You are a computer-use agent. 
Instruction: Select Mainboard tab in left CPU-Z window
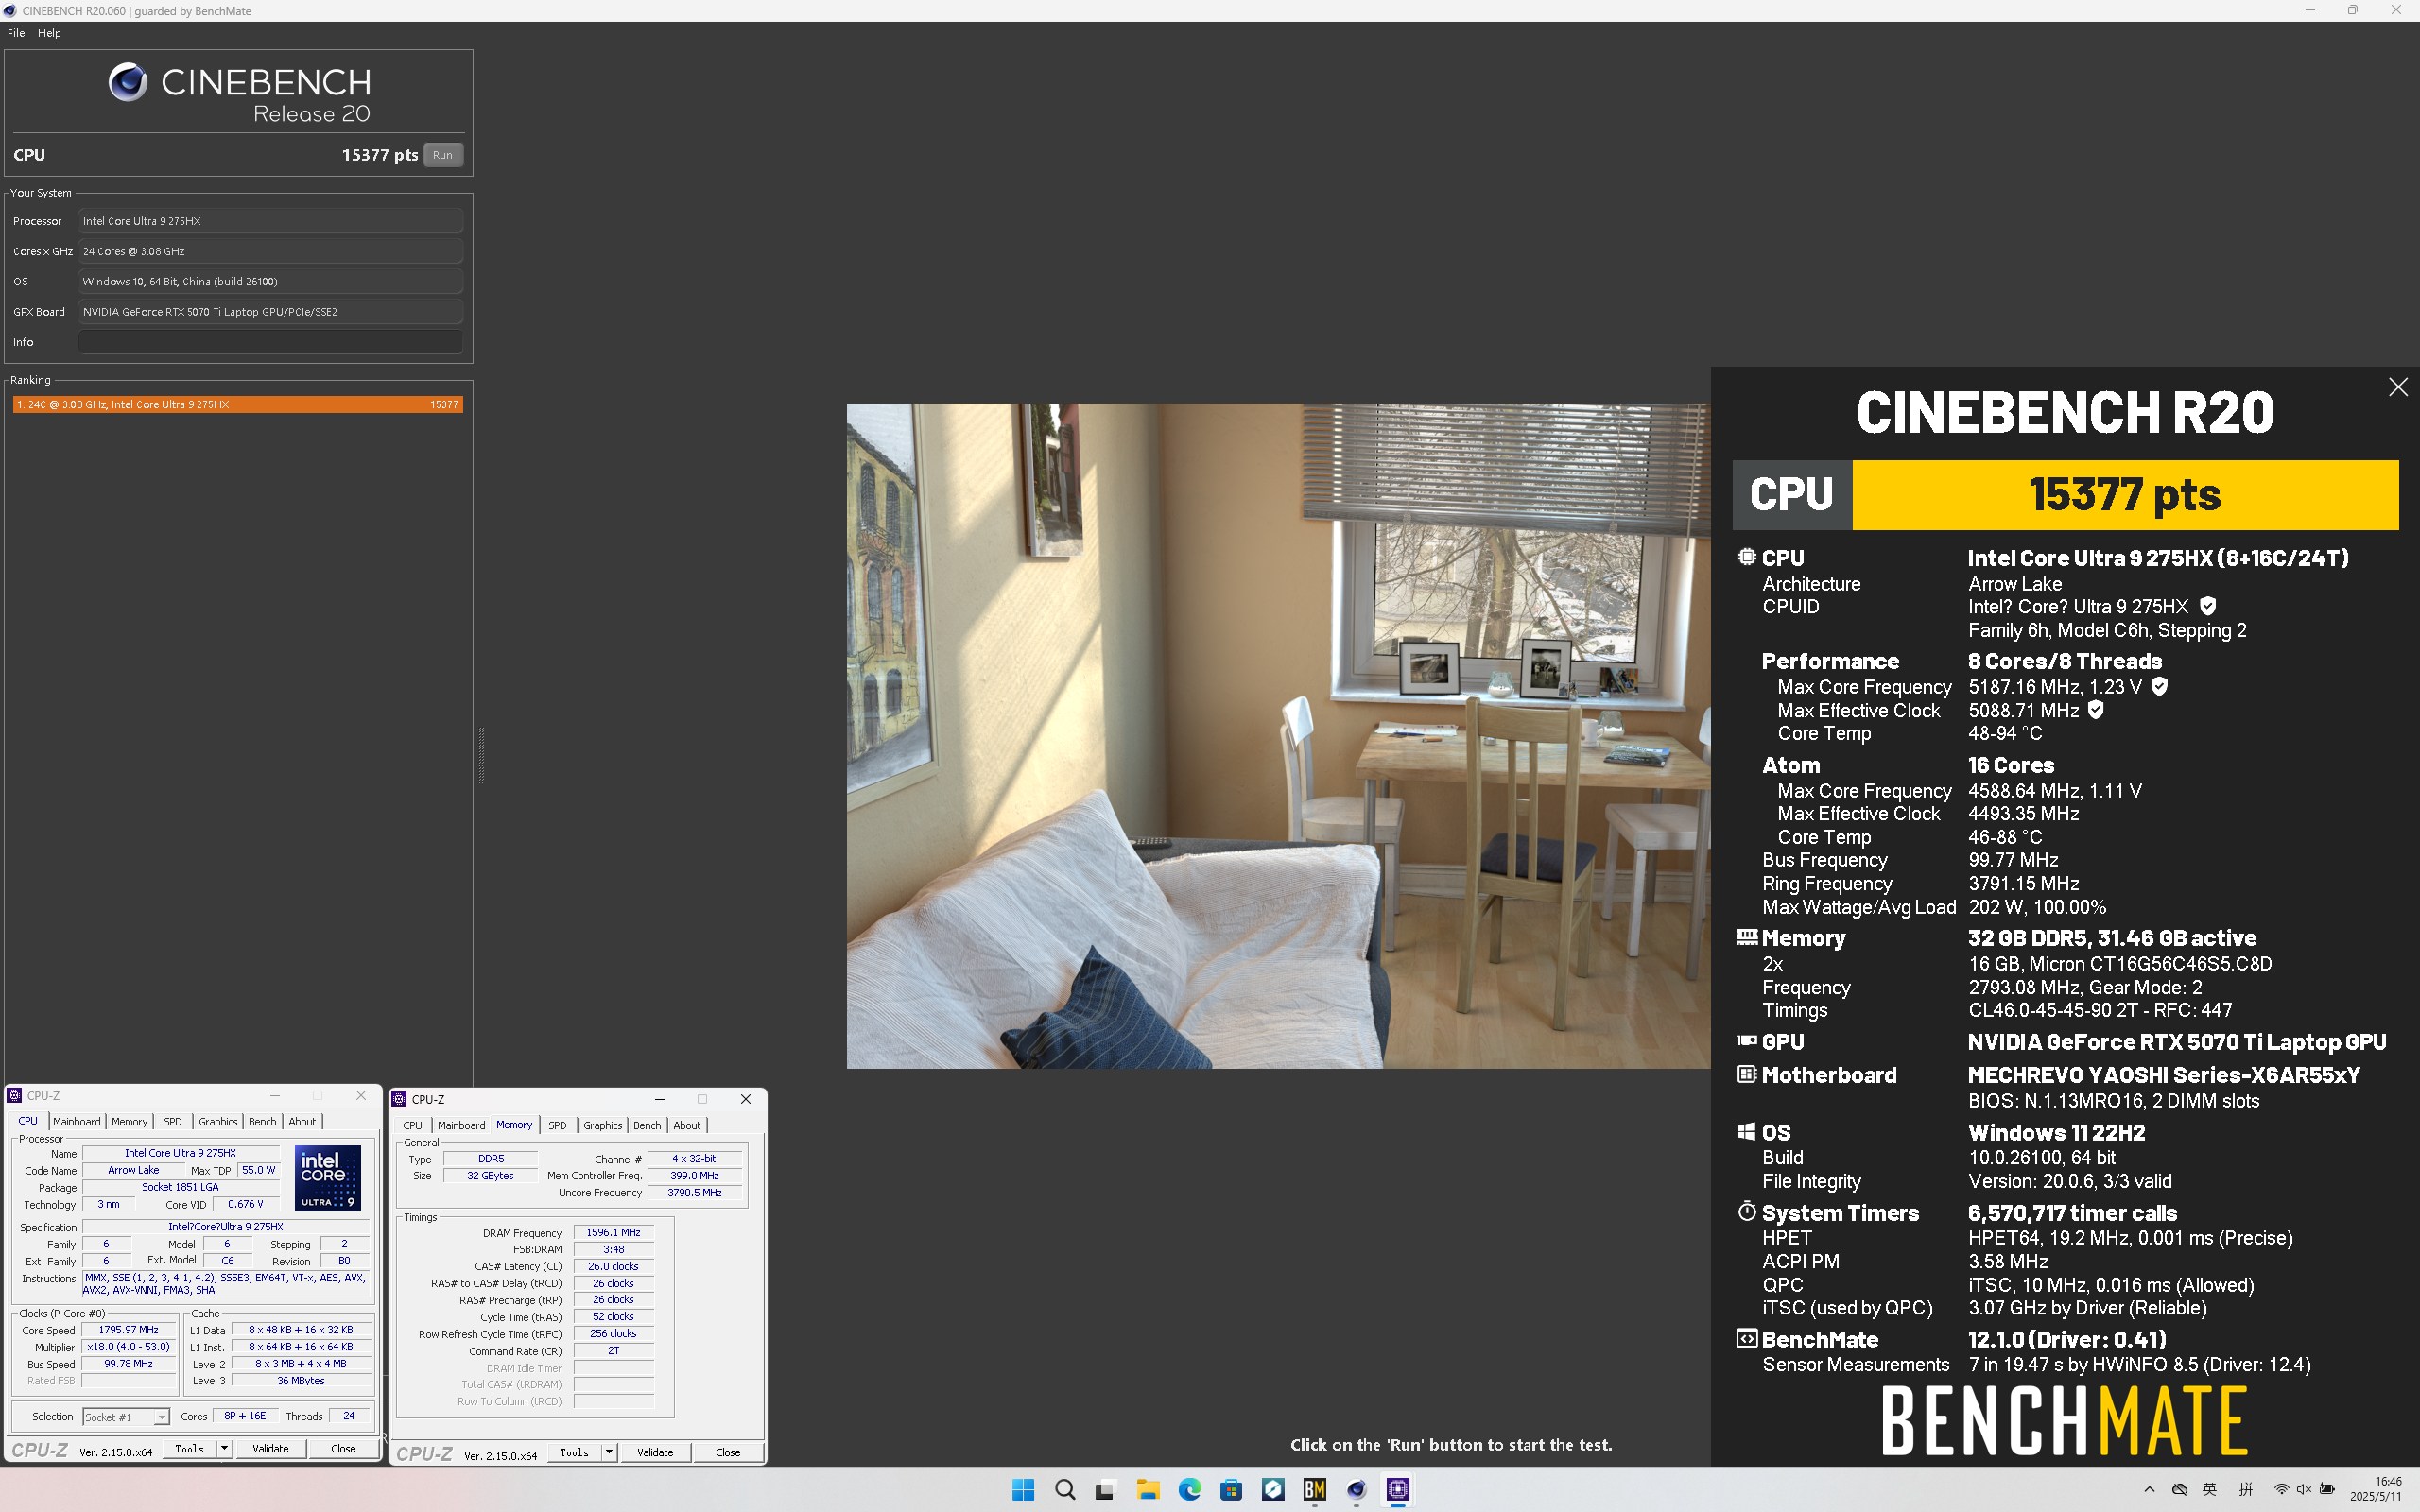[76, 1122]
